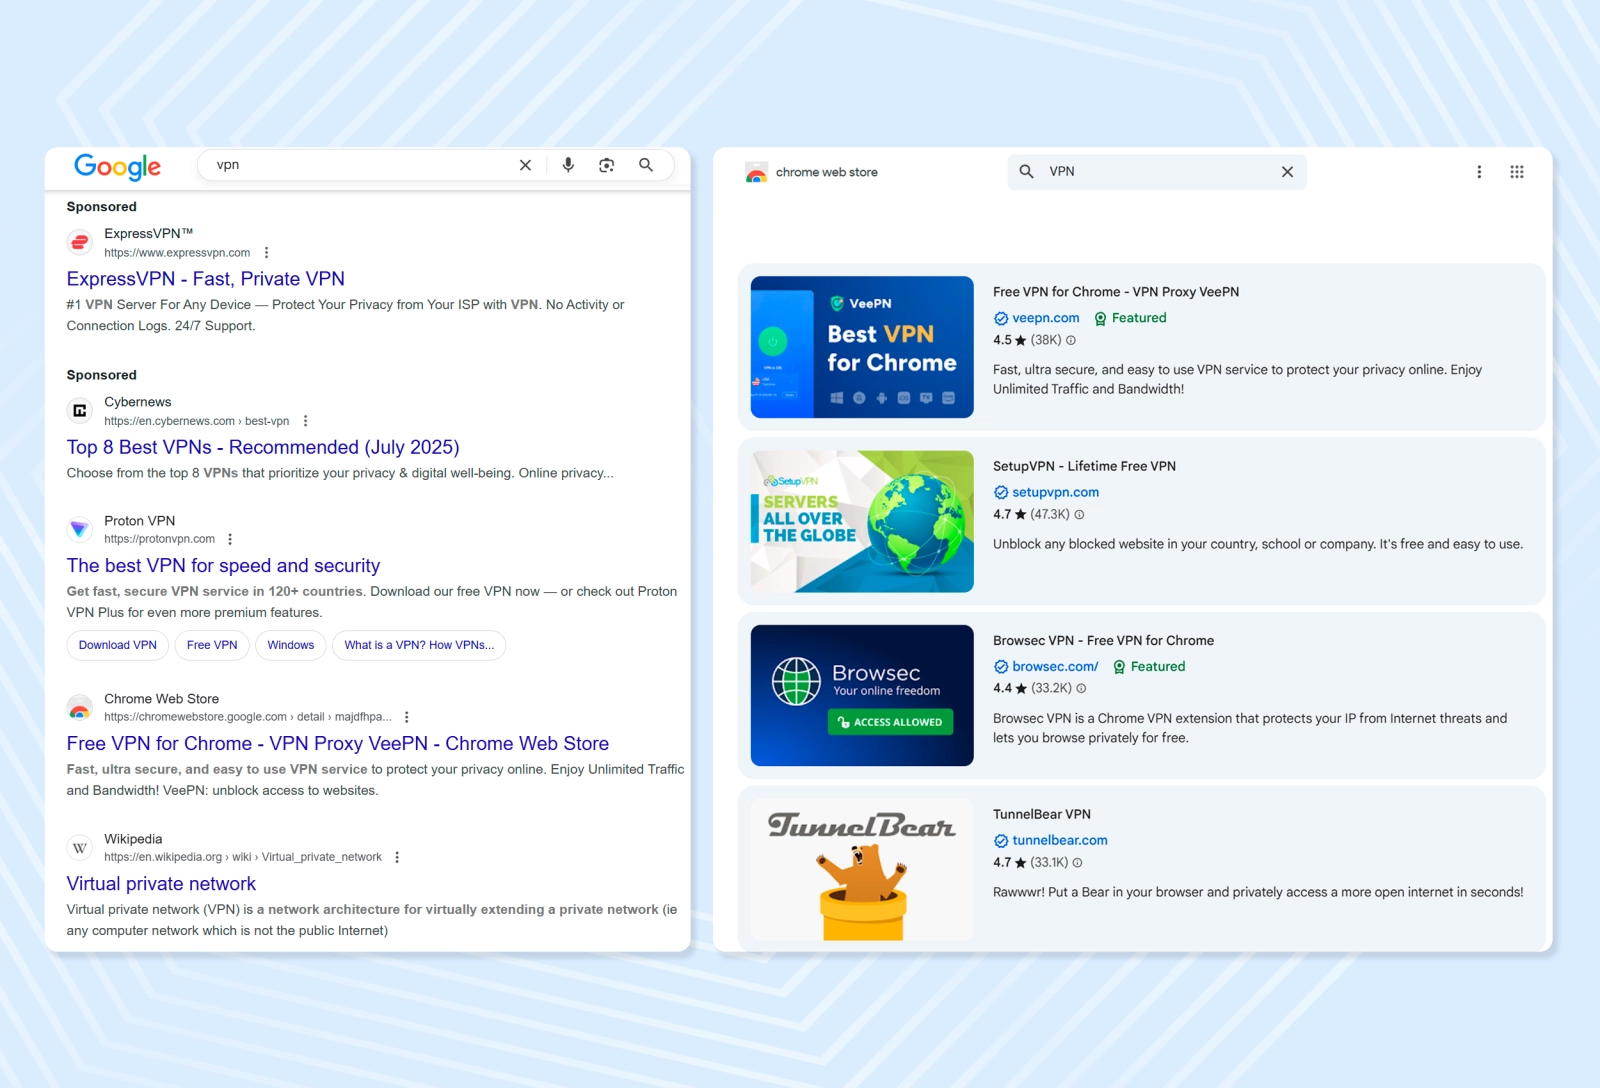The image size is (1600, 1088).
Task: Click the ExpressVPN favicon
Action: 80,243
